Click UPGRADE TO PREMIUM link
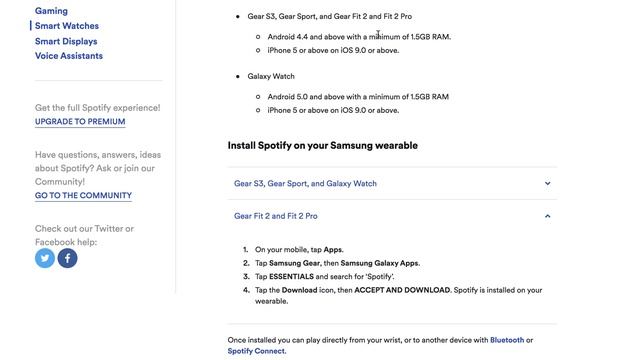Viewport: 640px width, 360px height. click(x=80, y=122)
